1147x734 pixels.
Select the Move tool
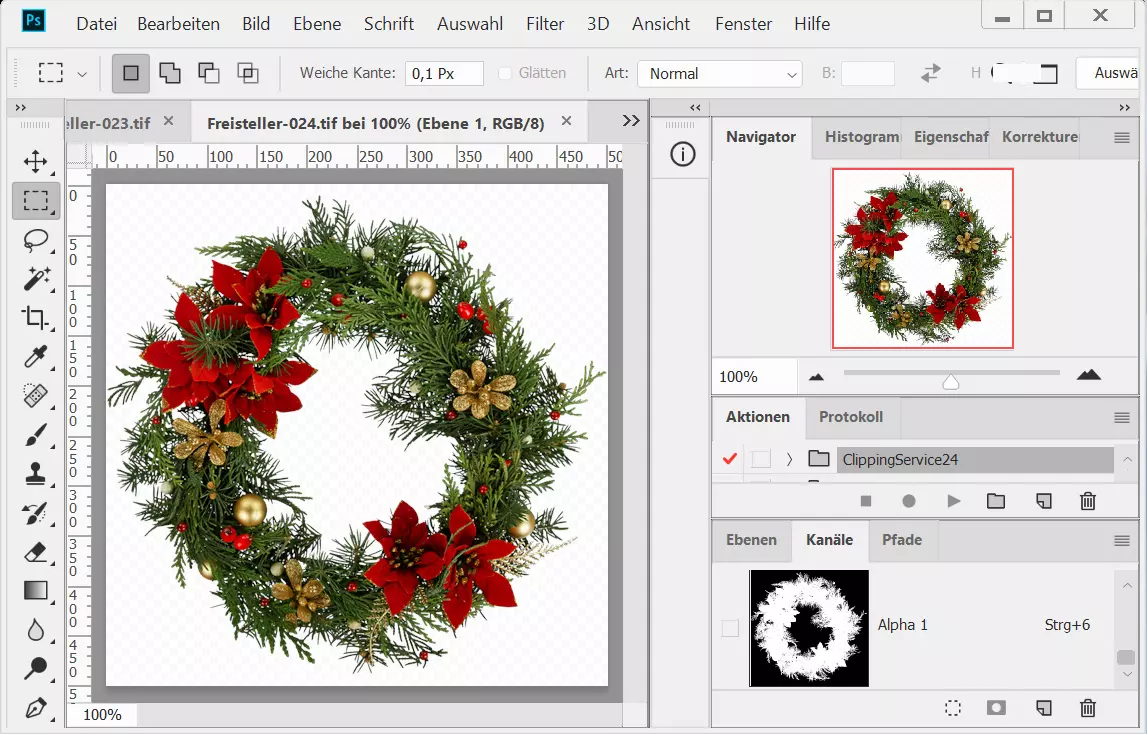tap(36, 162)
